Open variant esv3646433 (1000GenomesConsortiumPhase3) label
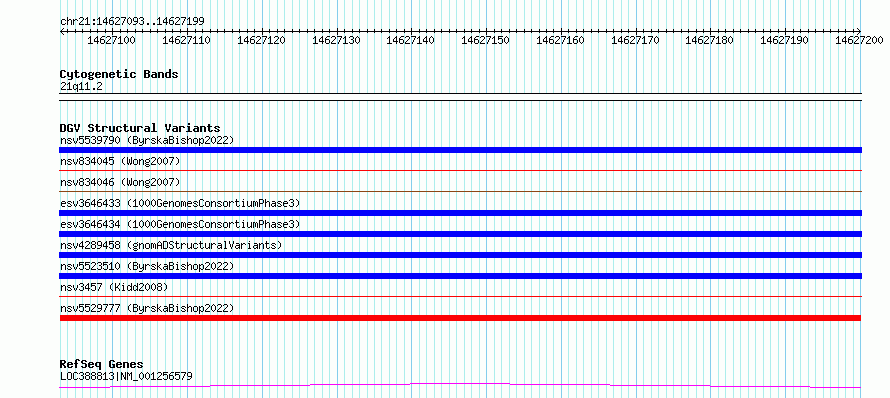This screenshot has width=890, height=398. point(180,203)
